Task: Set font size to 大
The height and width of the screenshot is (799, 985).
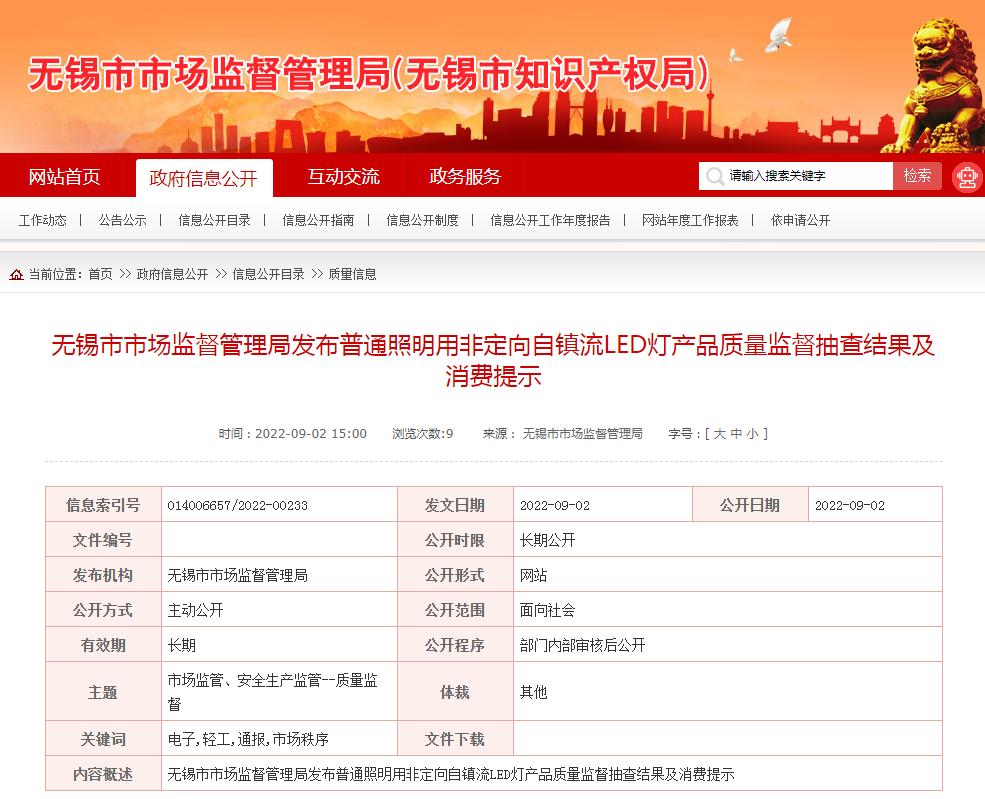Action: tap(719, 434)
